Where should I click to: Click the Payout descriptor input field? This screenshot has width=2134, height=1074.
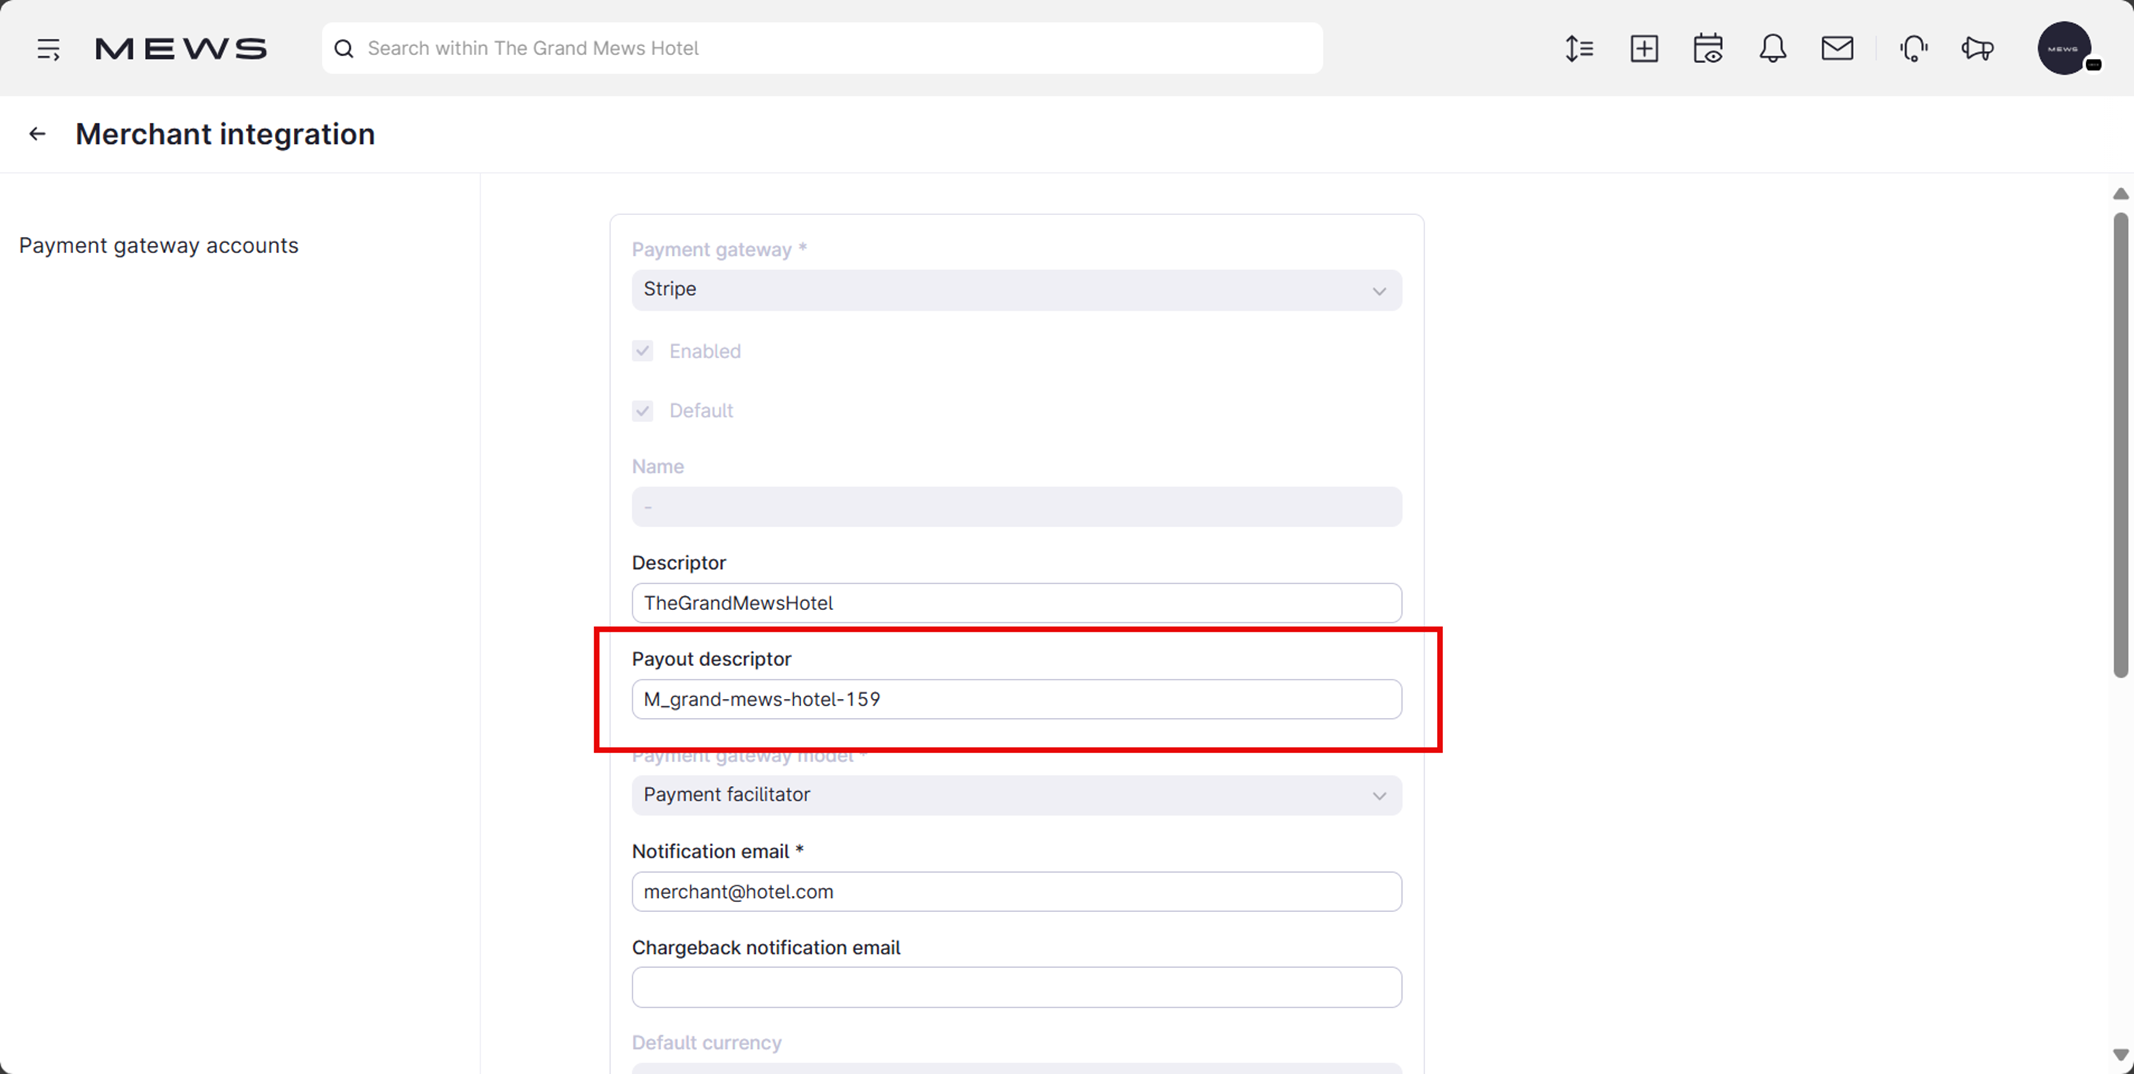(1016, 699)
